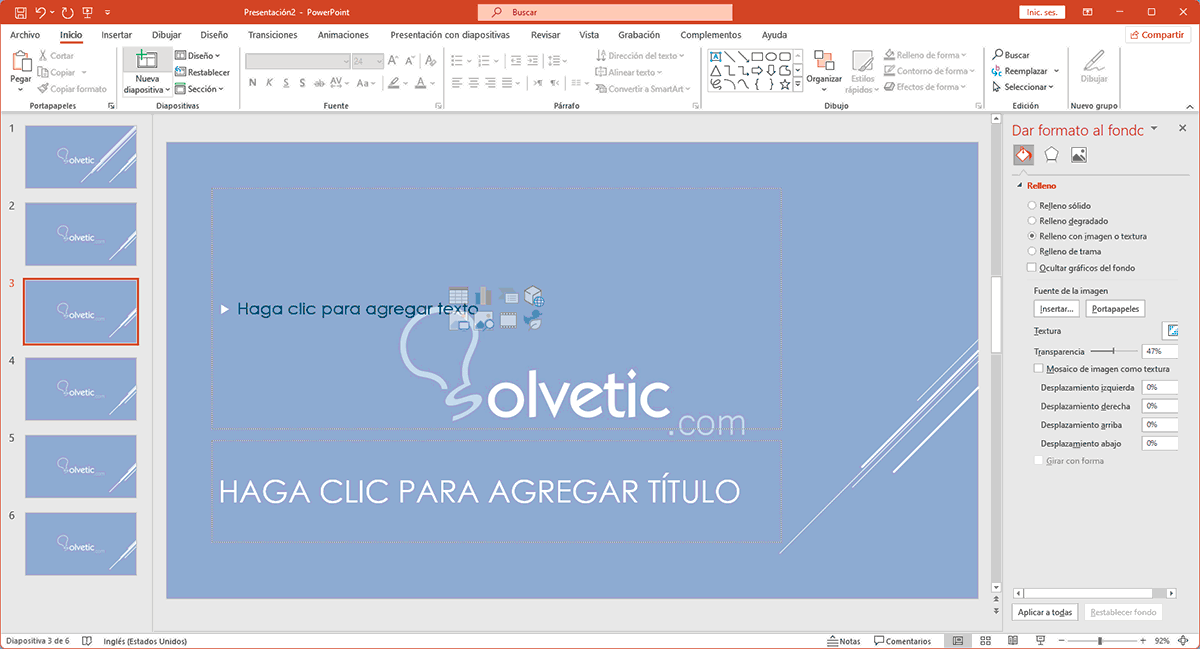
Task: Toggle underline S formatting
Action: tap(288, 83)
